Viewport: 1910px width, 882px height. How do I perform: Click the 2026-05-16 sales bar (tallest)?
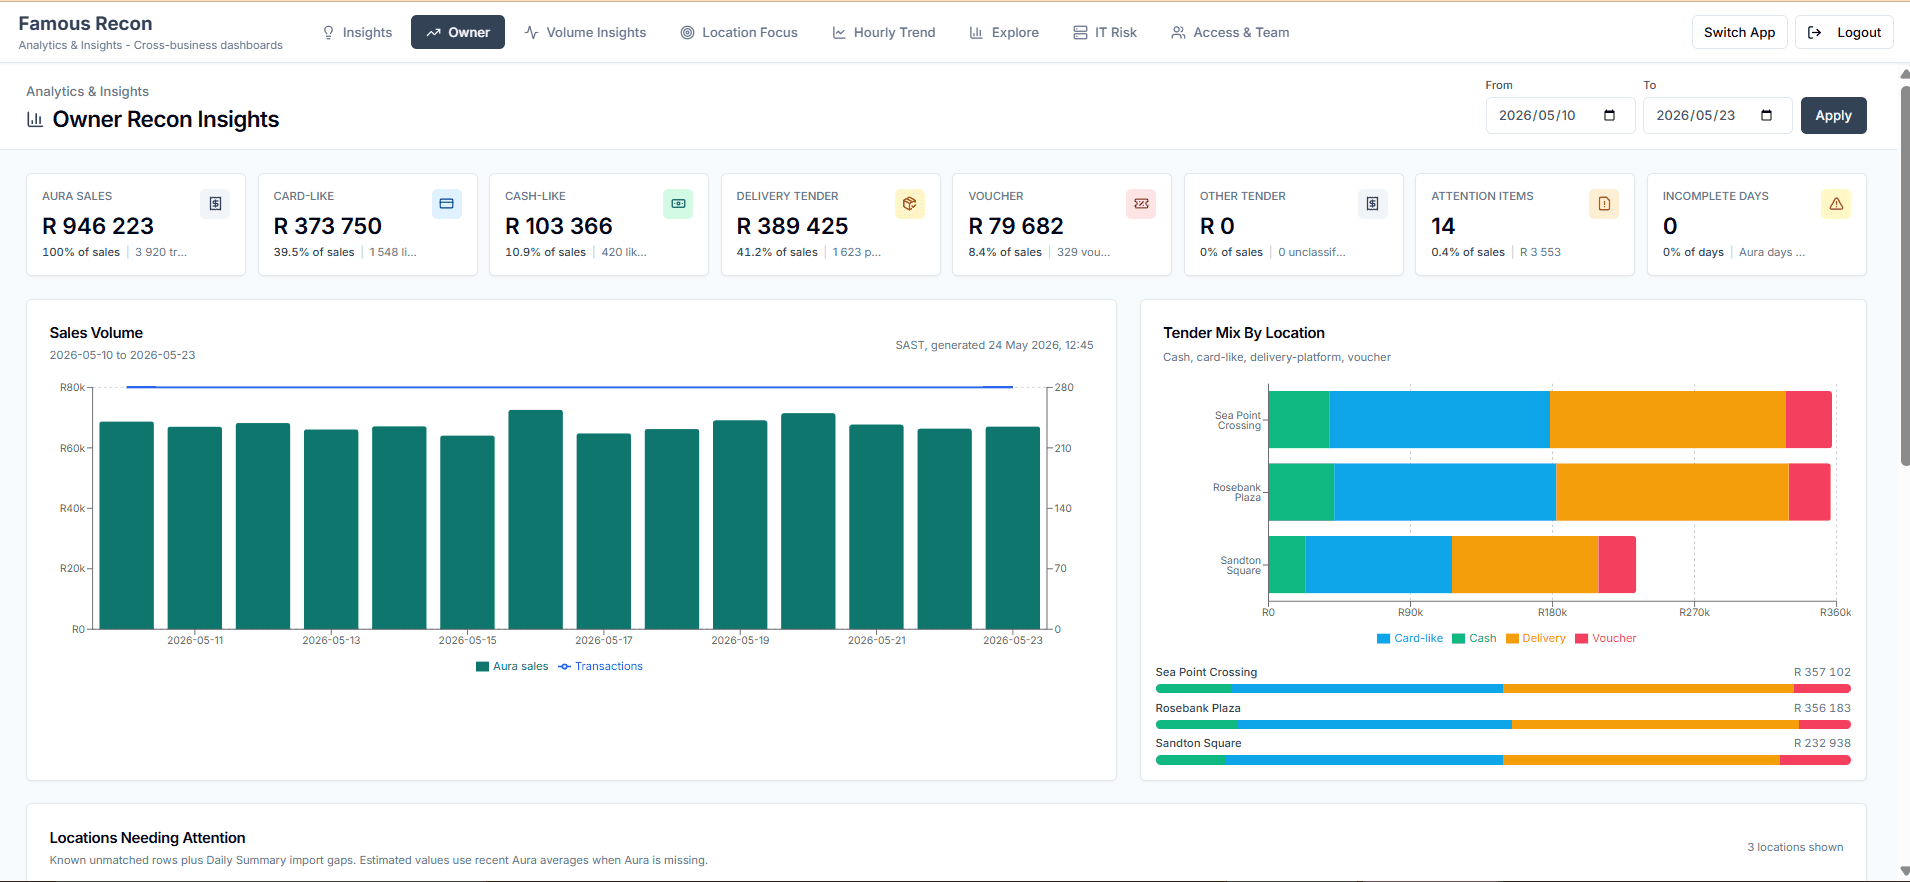pos(535,519)
